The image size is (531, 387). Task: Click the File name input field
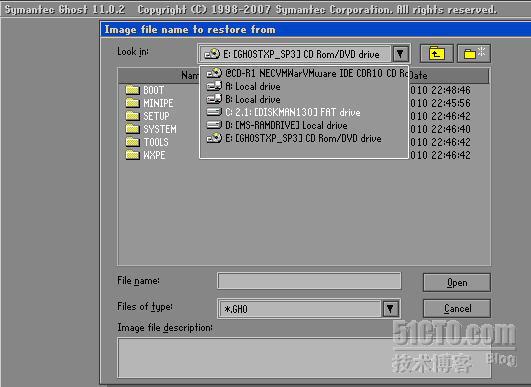tap(309, 281)
